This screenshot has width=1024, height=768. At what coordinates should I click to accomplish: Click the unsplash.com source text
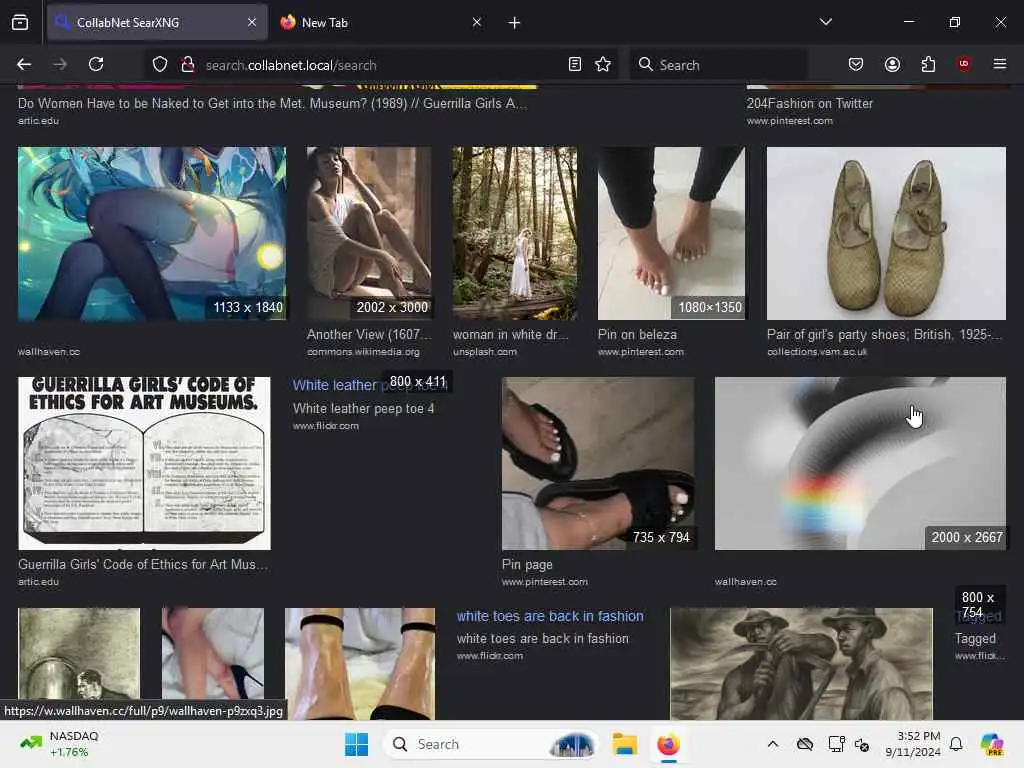pos(485,352)
